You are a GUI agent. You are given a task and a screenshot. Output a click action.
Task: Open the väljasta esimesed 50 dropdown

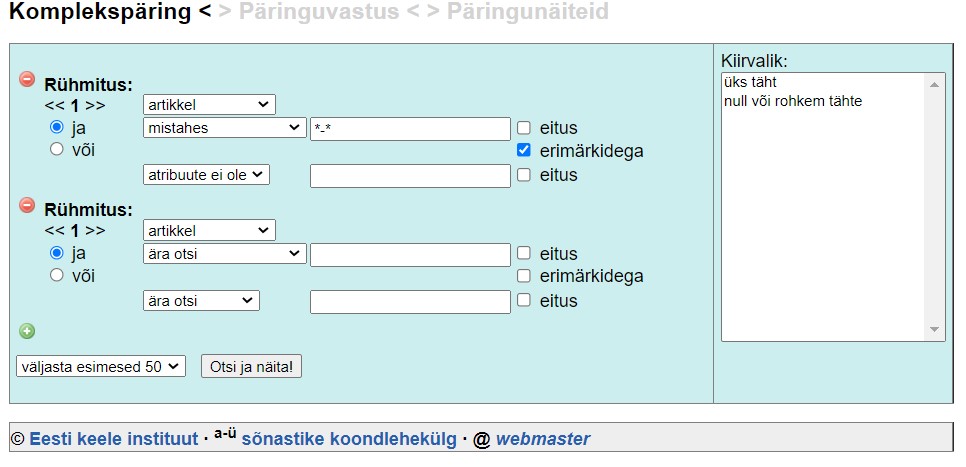tap(101, 366)
